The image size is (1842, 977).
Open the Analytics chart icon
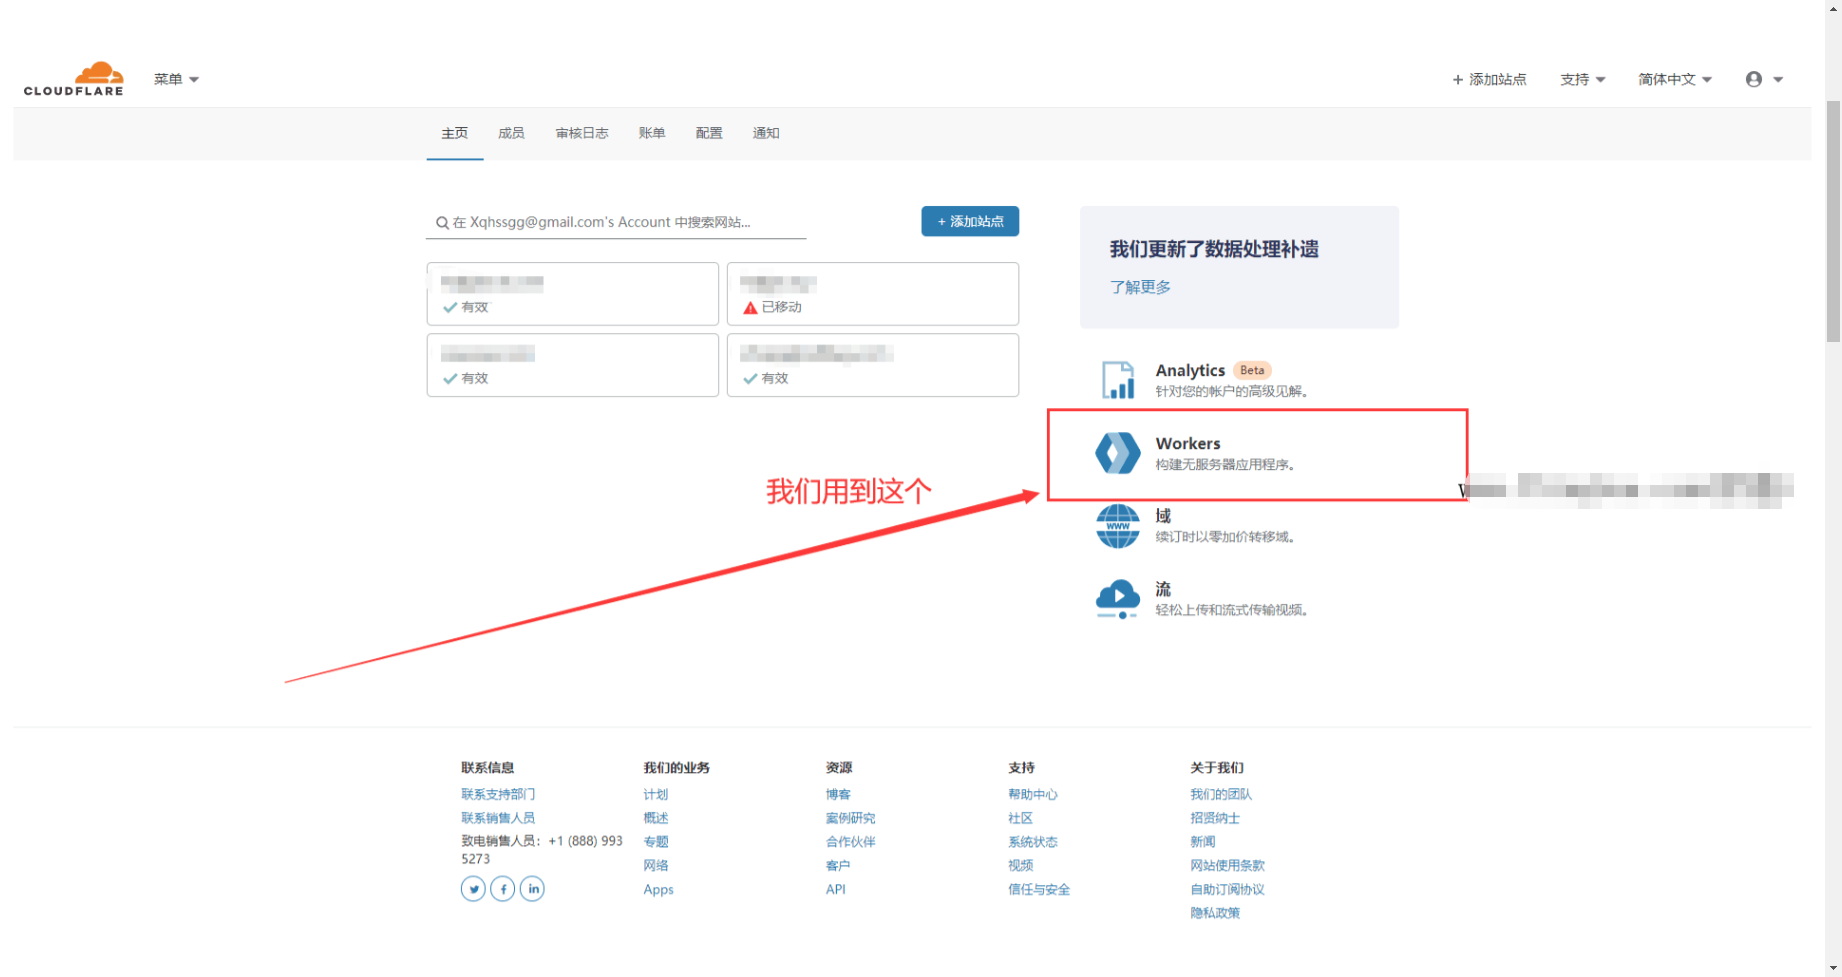[x=1118, y=380]
